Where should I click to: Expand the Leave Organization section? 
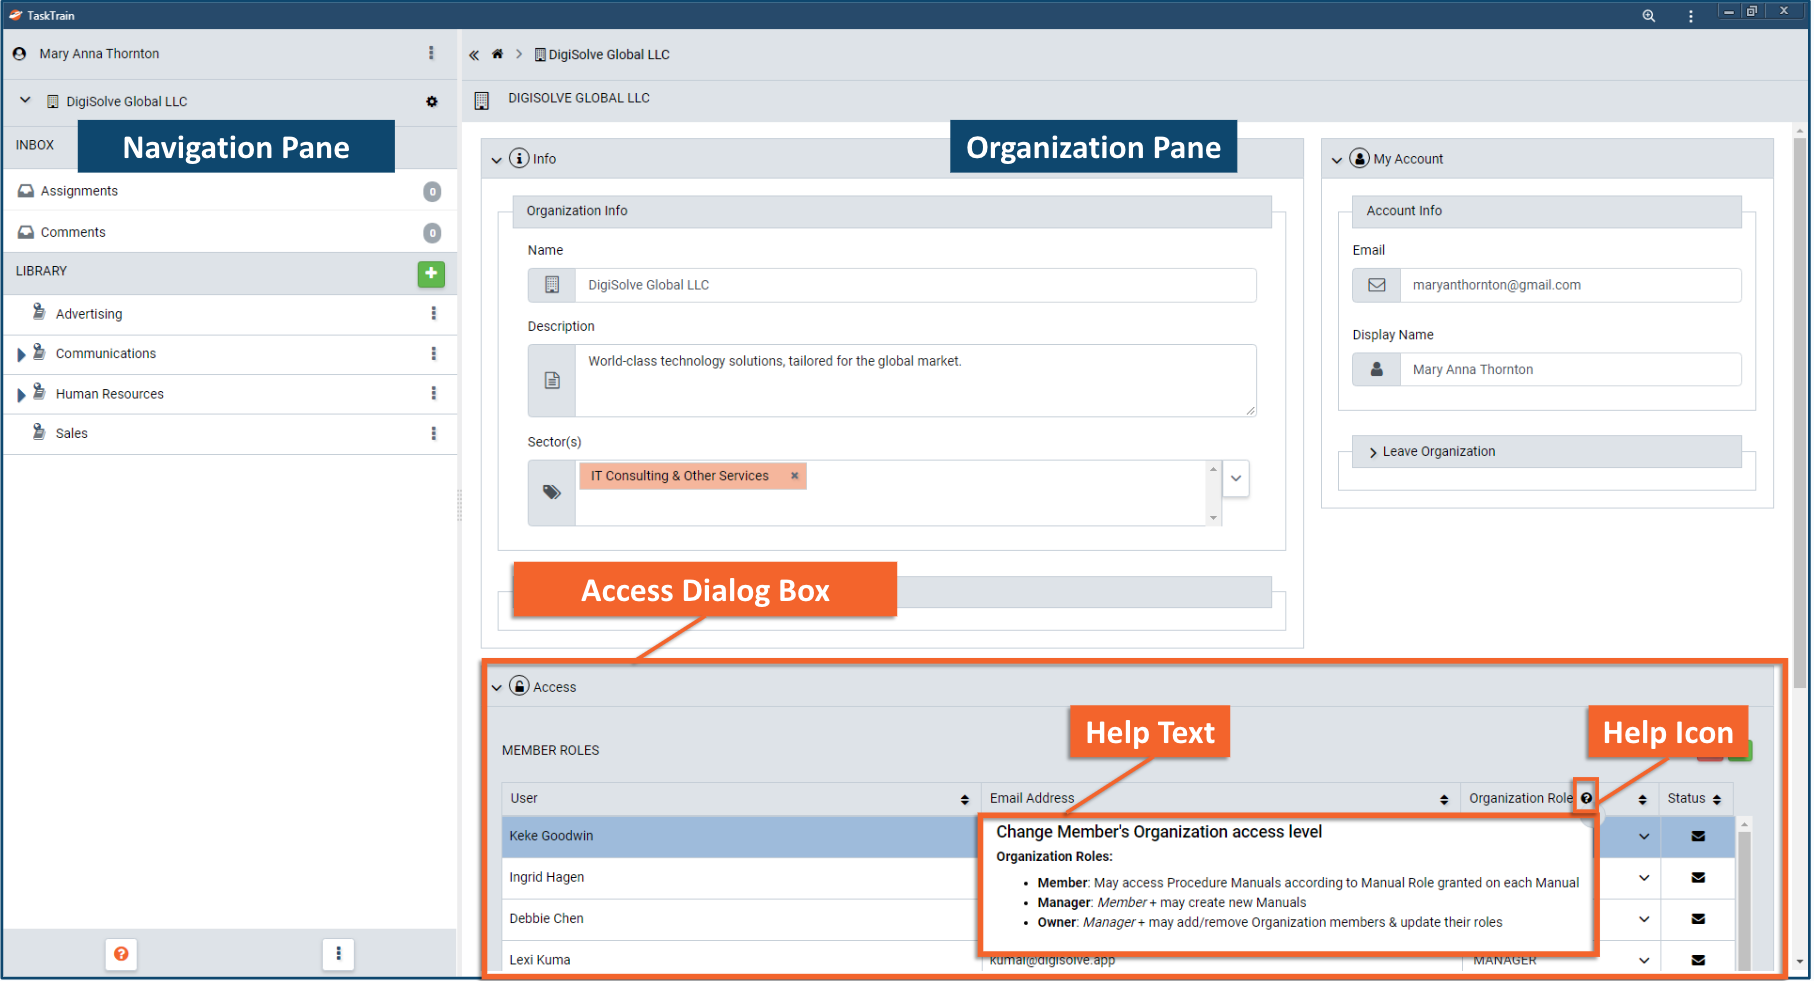click(1372, 452)
